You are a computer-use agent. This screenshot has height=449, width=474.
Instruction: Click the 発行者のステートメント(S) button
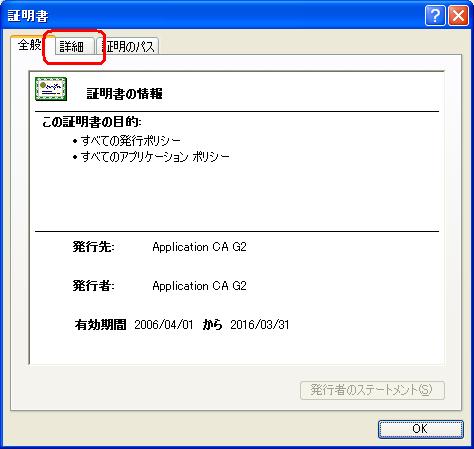click(x=372, y=390)
